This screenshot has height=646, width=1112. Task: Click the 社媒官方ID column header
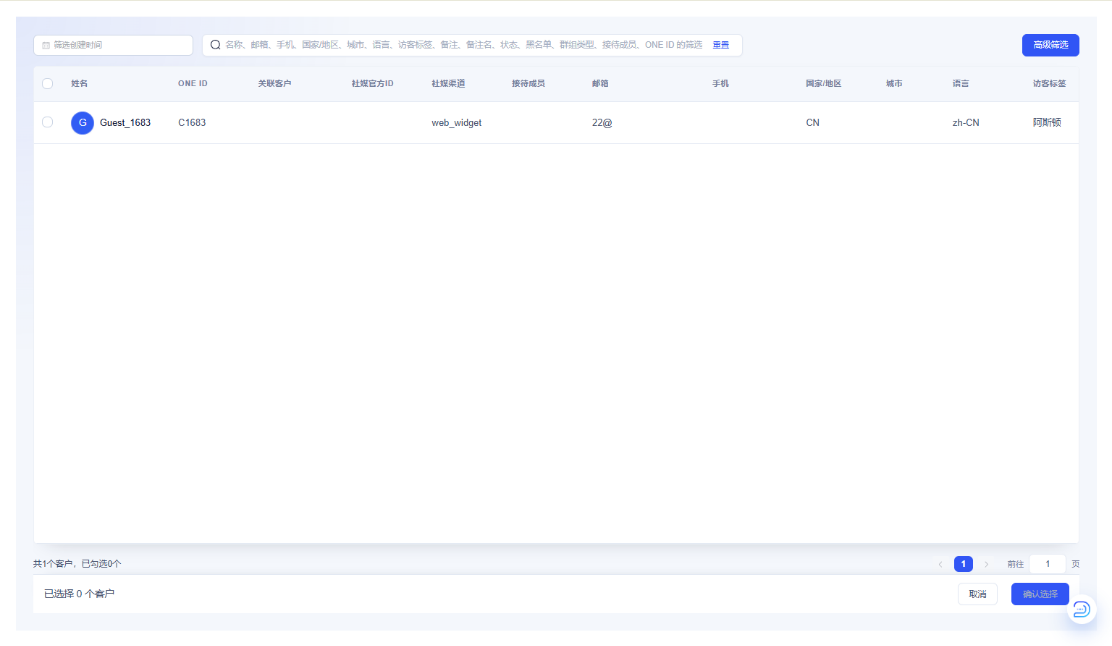click(x=372, y=84)
